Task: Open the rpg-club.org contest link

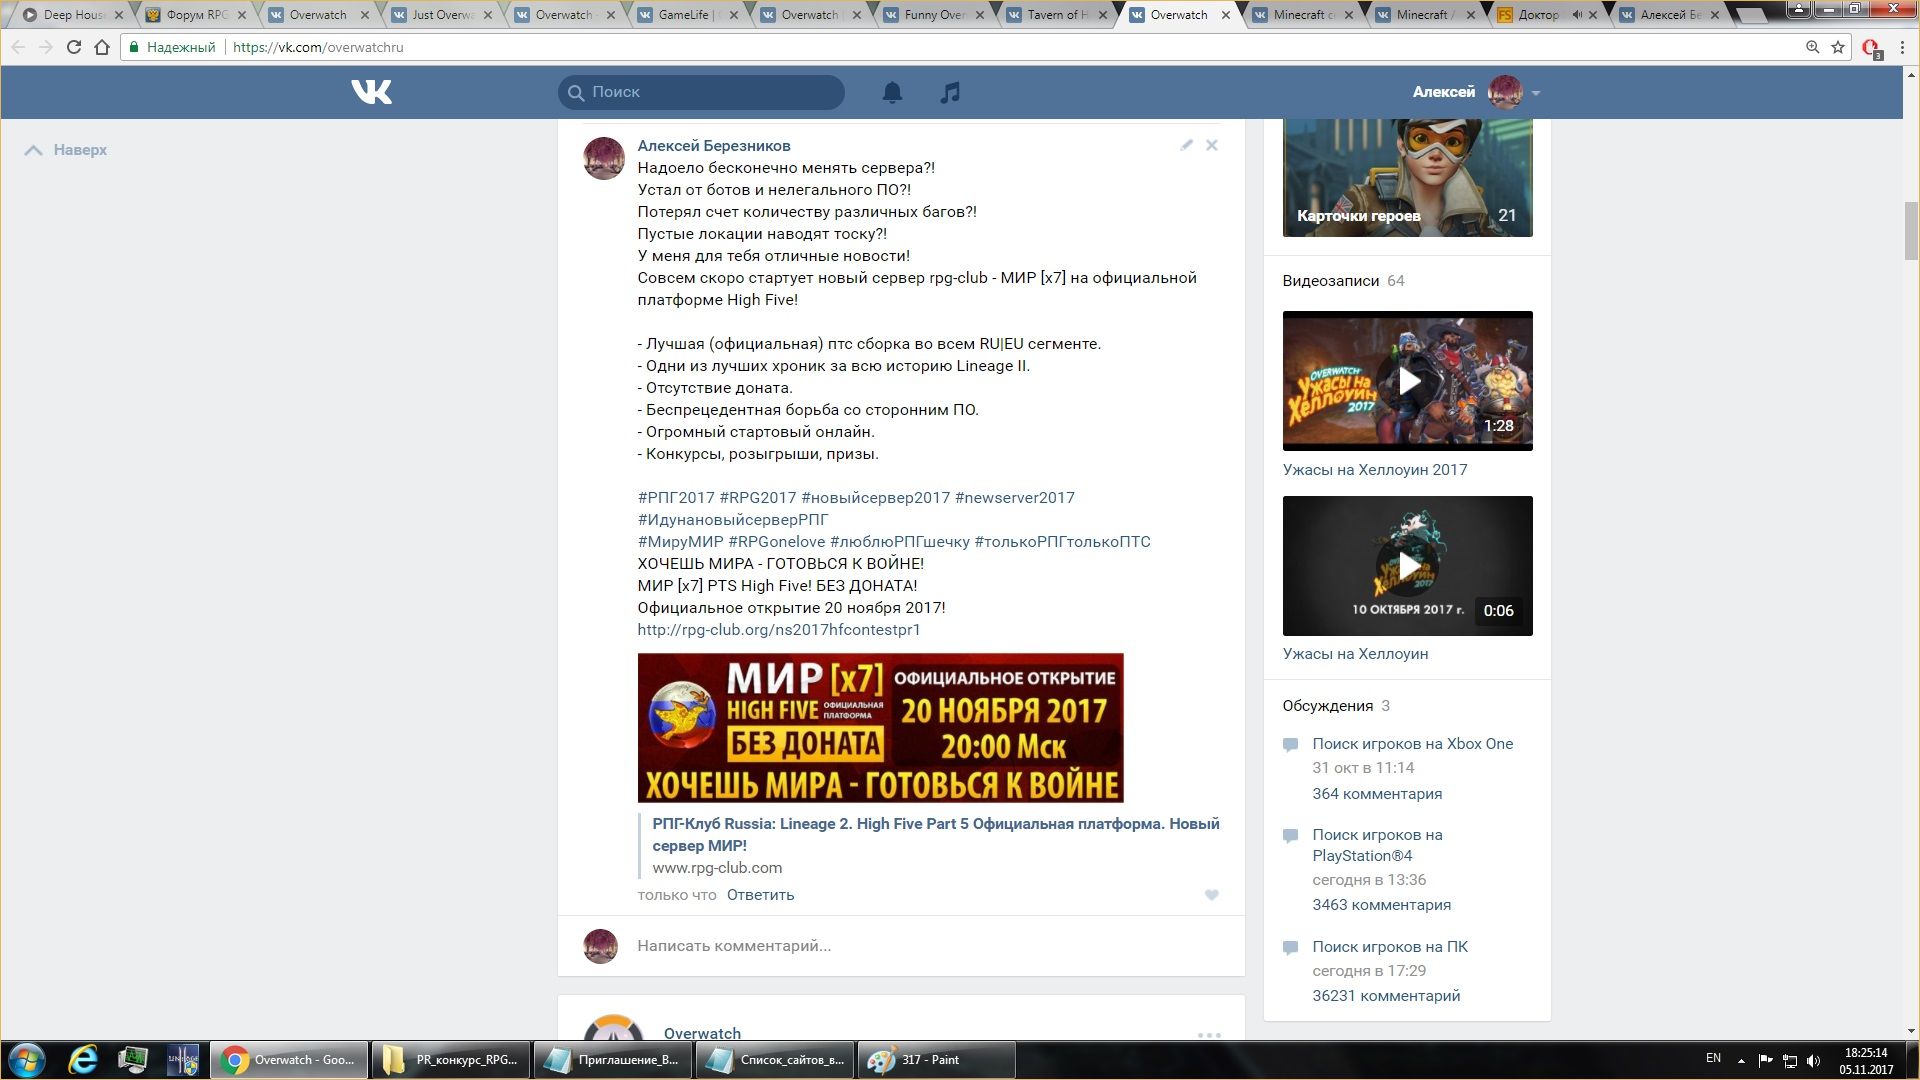Action: click(778, 630)
